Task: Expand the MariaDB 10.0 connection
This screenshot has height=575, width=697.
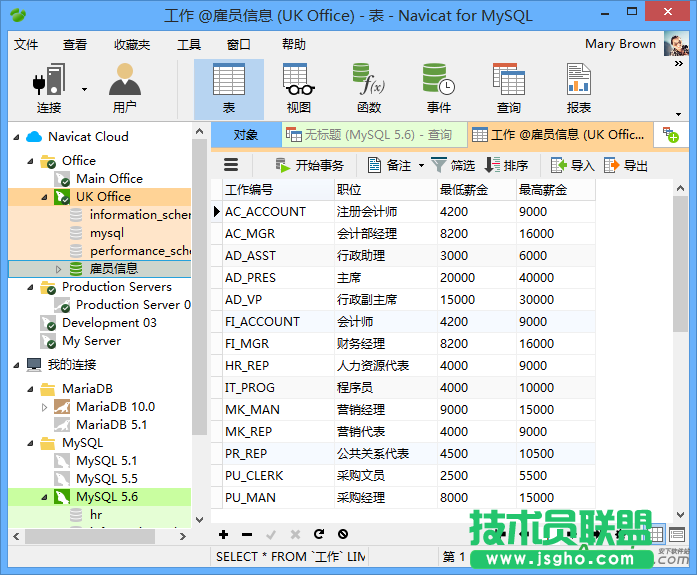Action: point(44,407)
